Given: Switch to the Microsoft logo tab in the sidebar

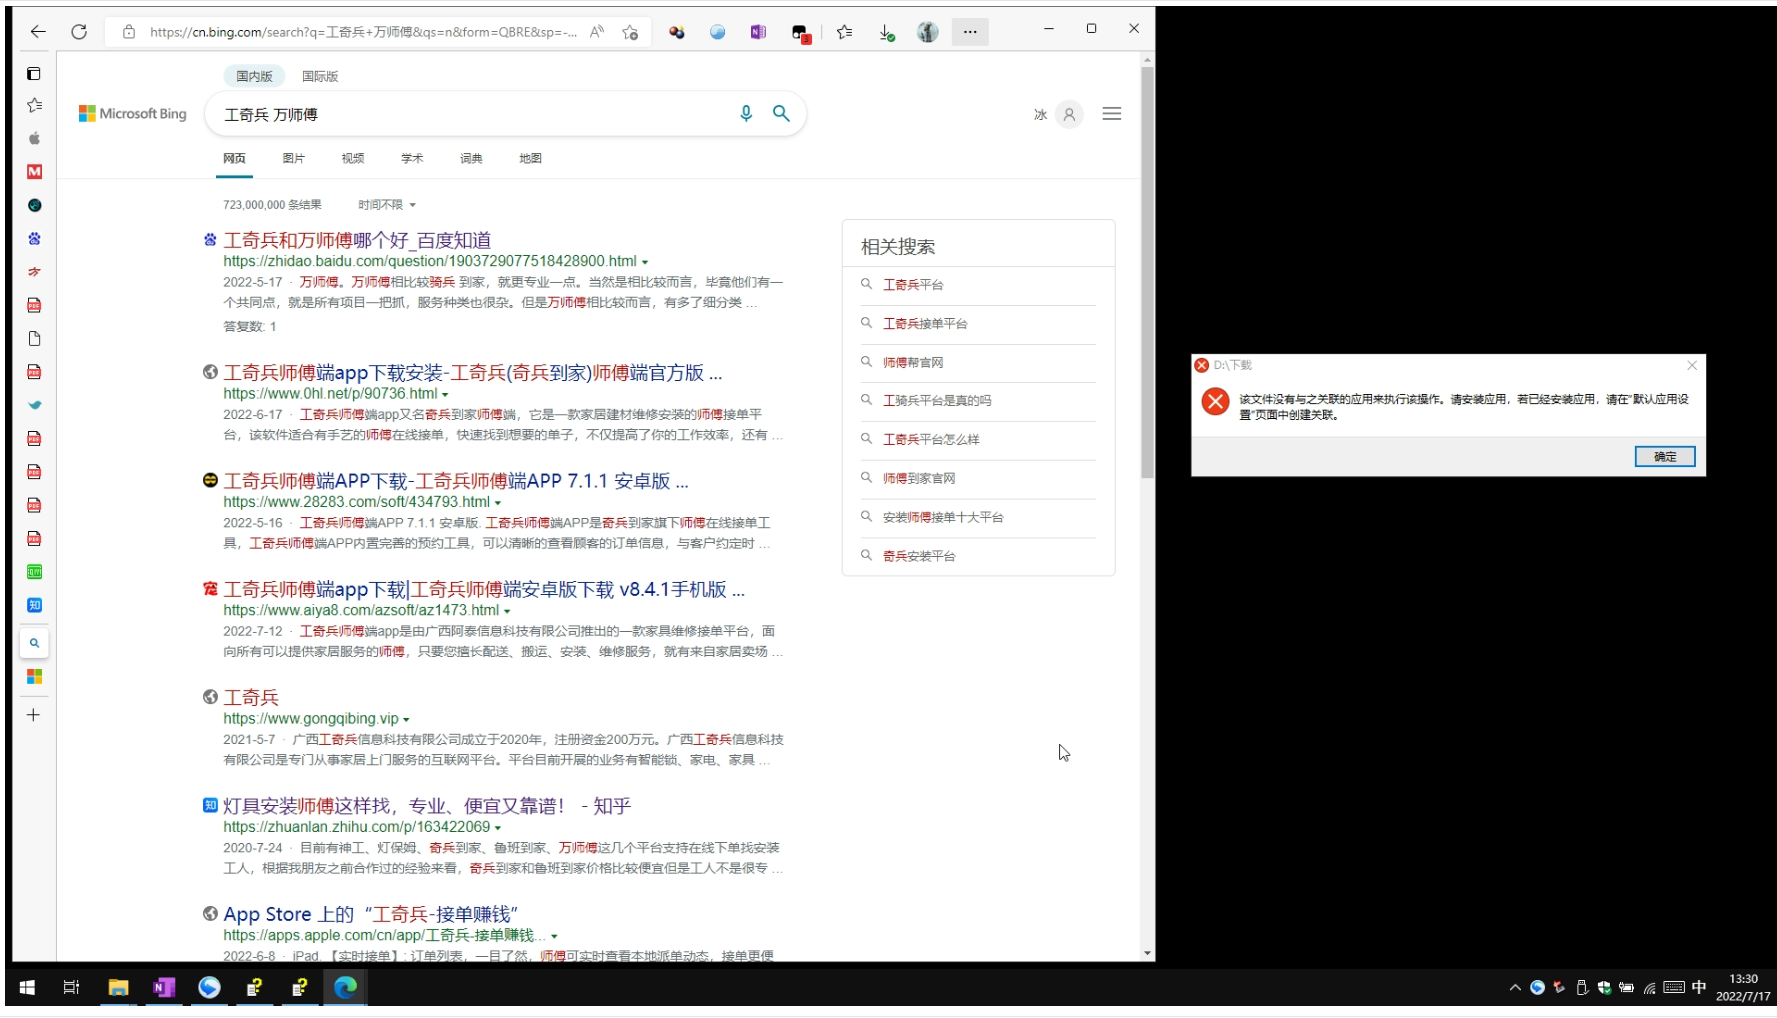Looking at the screenshot, I should click(x=34, y=677).
